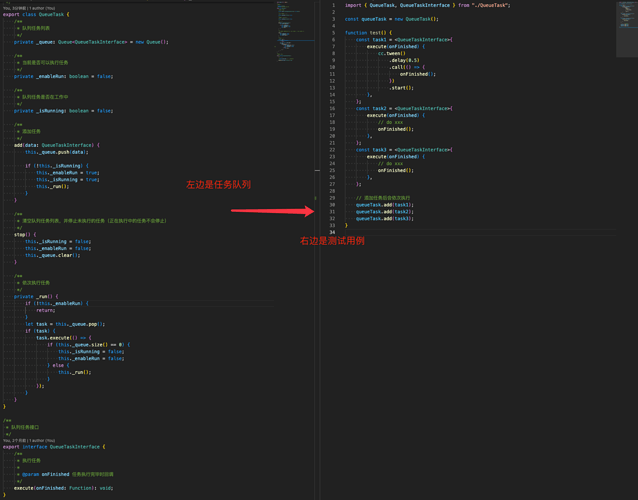Viewport: 638px width, 500px height.
Task: Click the '_queue: Queue<QueueTaskInterface>' property line
Action: coord(91,42)
